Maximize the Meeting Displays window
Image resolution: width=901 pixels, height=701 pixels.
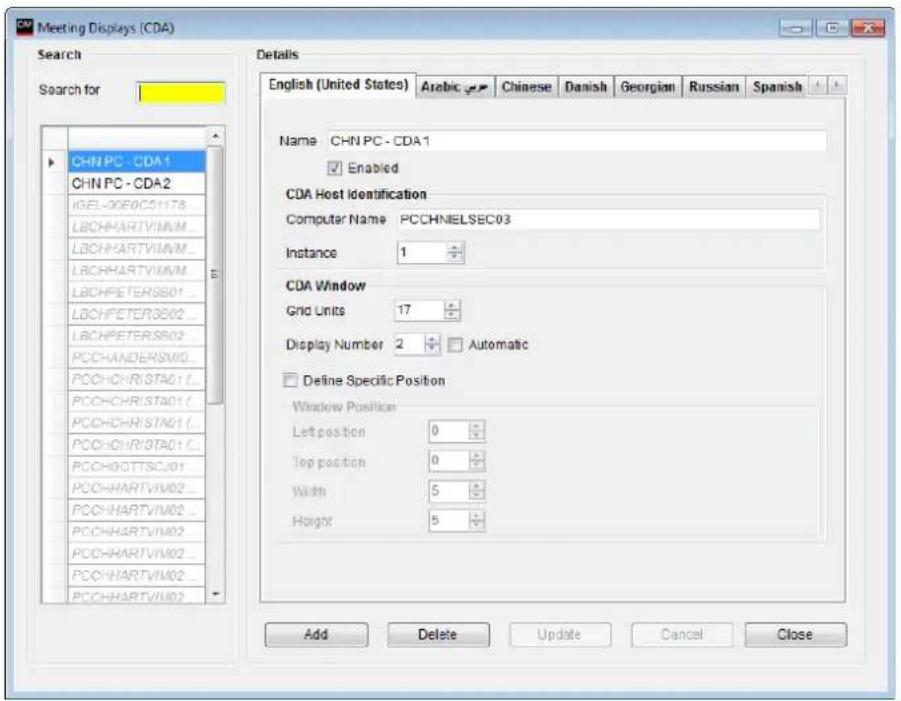coord(831,28)
